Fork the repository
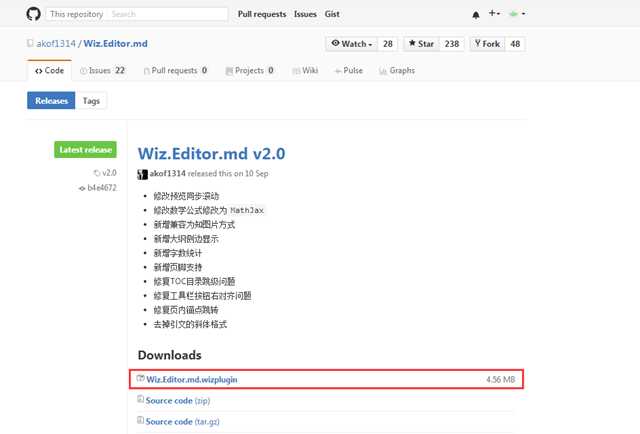 coord(487,44)
